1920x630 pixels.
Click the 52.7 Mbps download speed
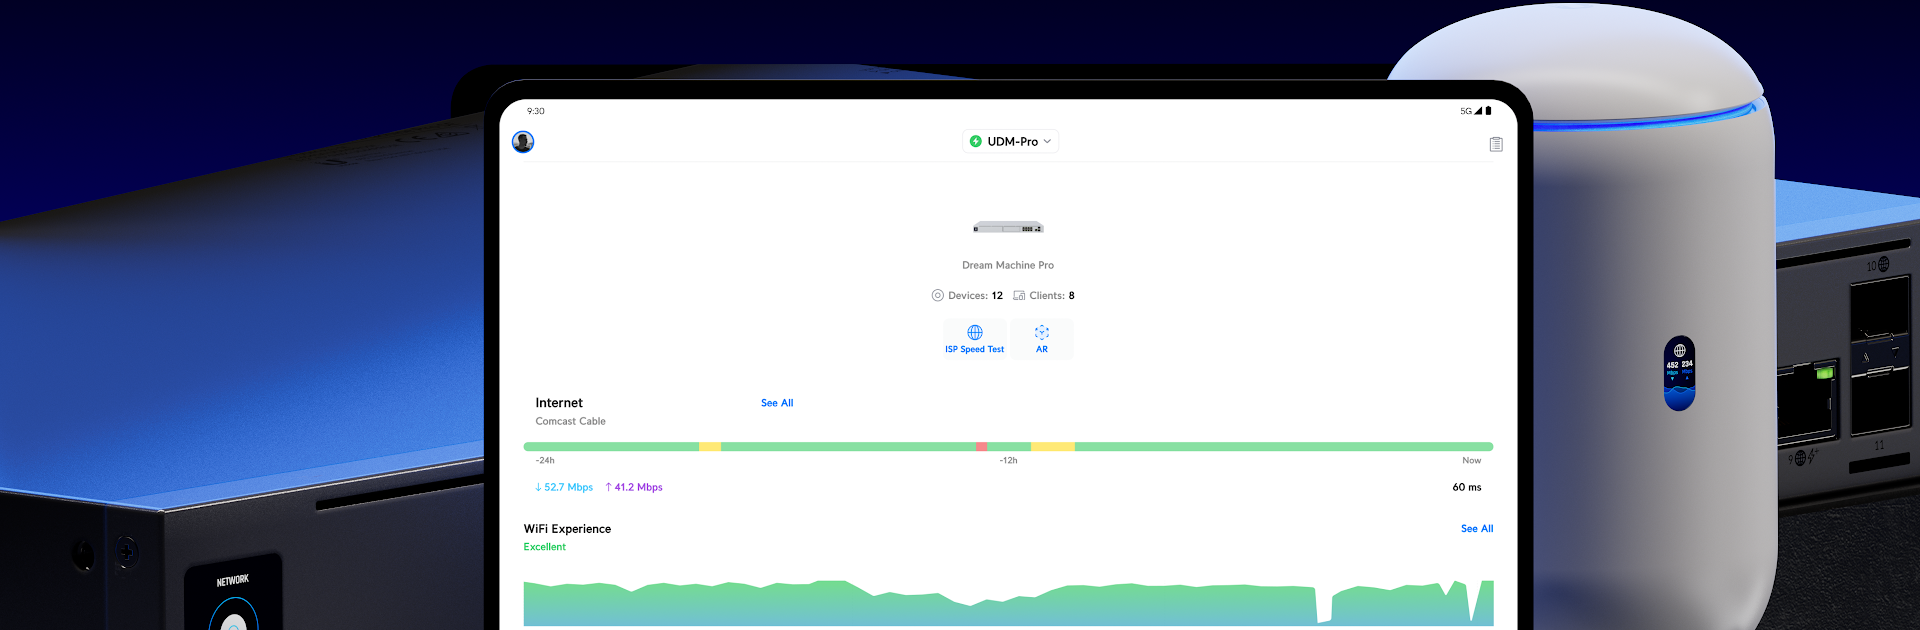coord(564,487)
